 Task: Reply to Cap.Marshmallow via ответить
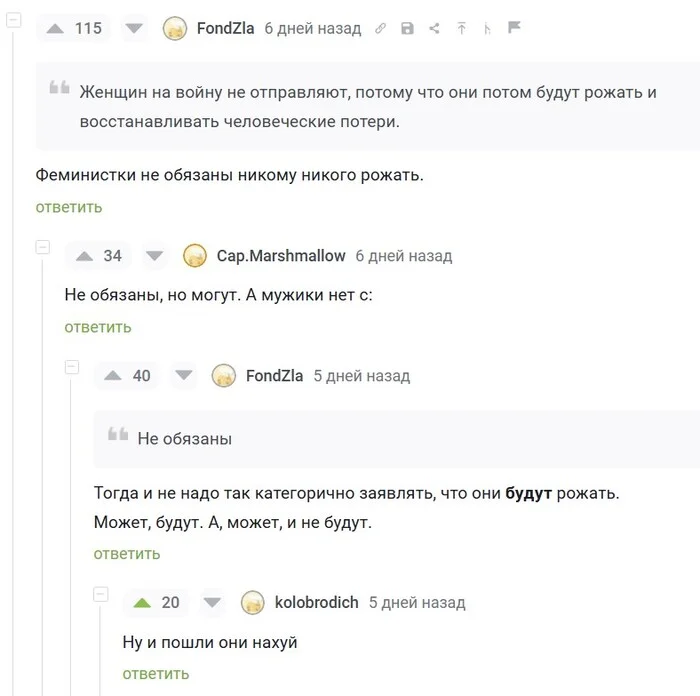pyautogui.click(x=98, y=327)
